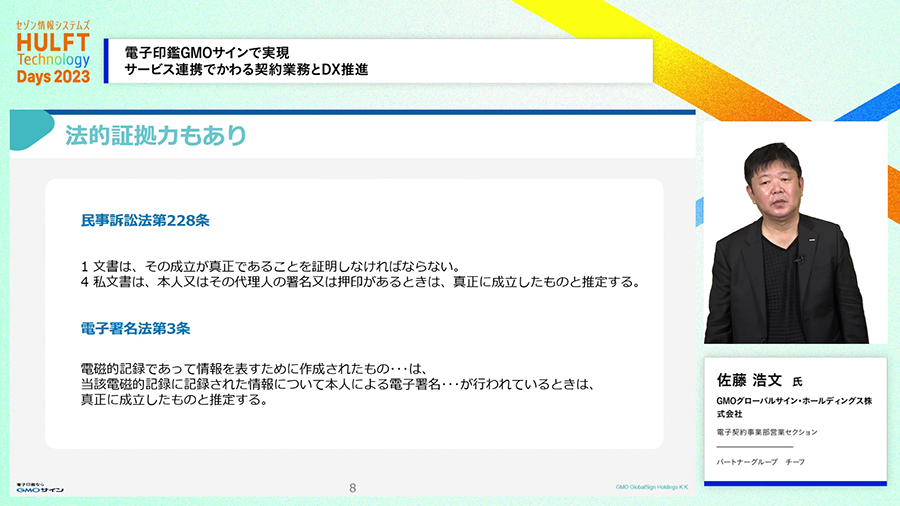Click the パートナーグループ チーフ job title
Screen dimensions: 900x506
point(761,461)
